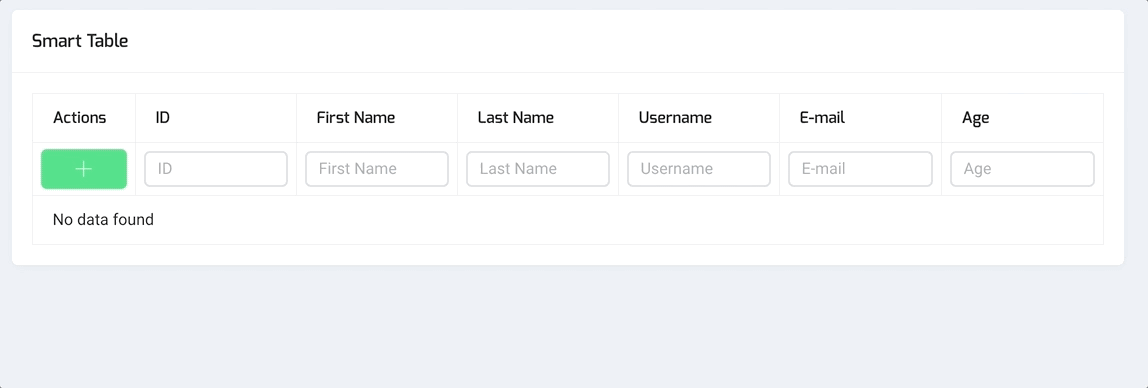Sort by the Last Name column header

click(515, 117)
